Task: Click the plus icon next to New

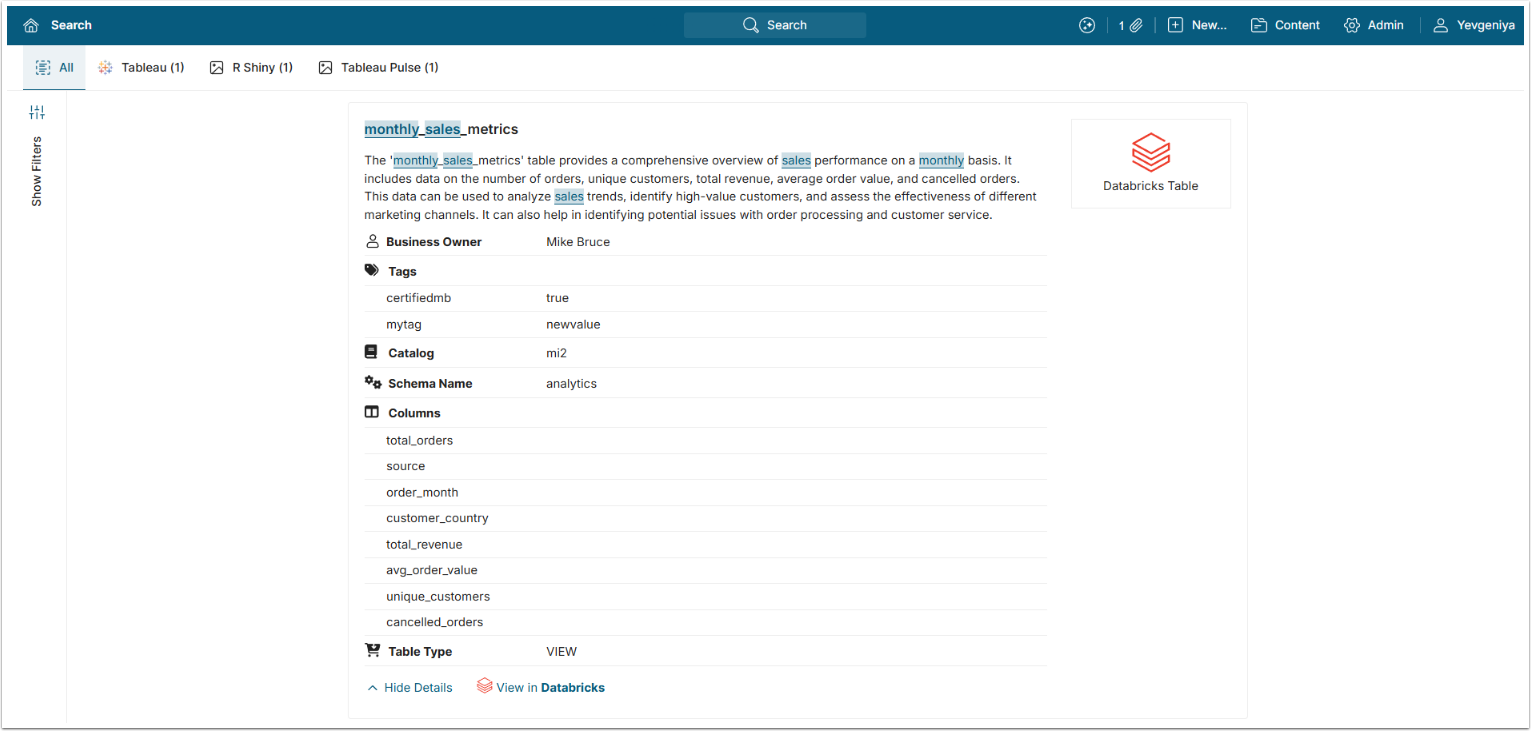Action: pyautogui.click(x=1175, y=25)
